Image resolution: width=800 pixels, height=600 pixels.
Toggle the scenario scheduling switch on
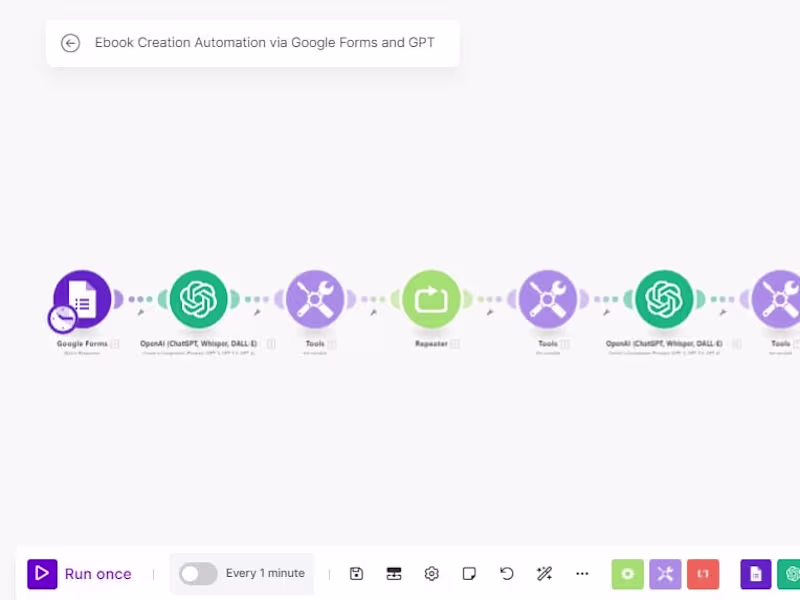[198, 573]
